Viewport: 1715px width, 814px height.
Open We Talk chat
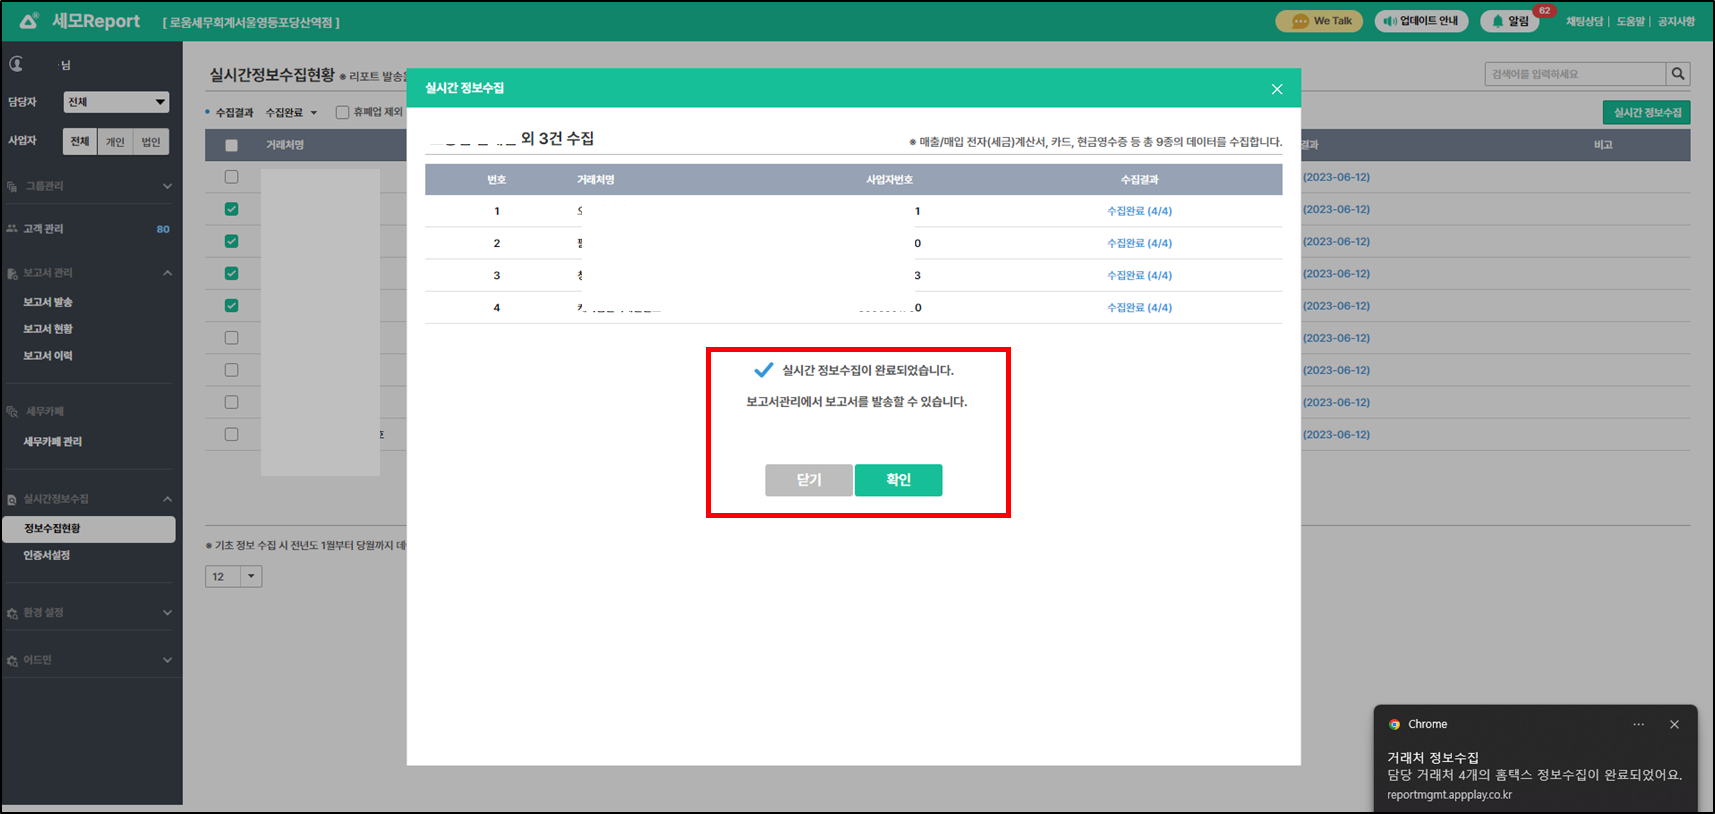(1319, 21)
